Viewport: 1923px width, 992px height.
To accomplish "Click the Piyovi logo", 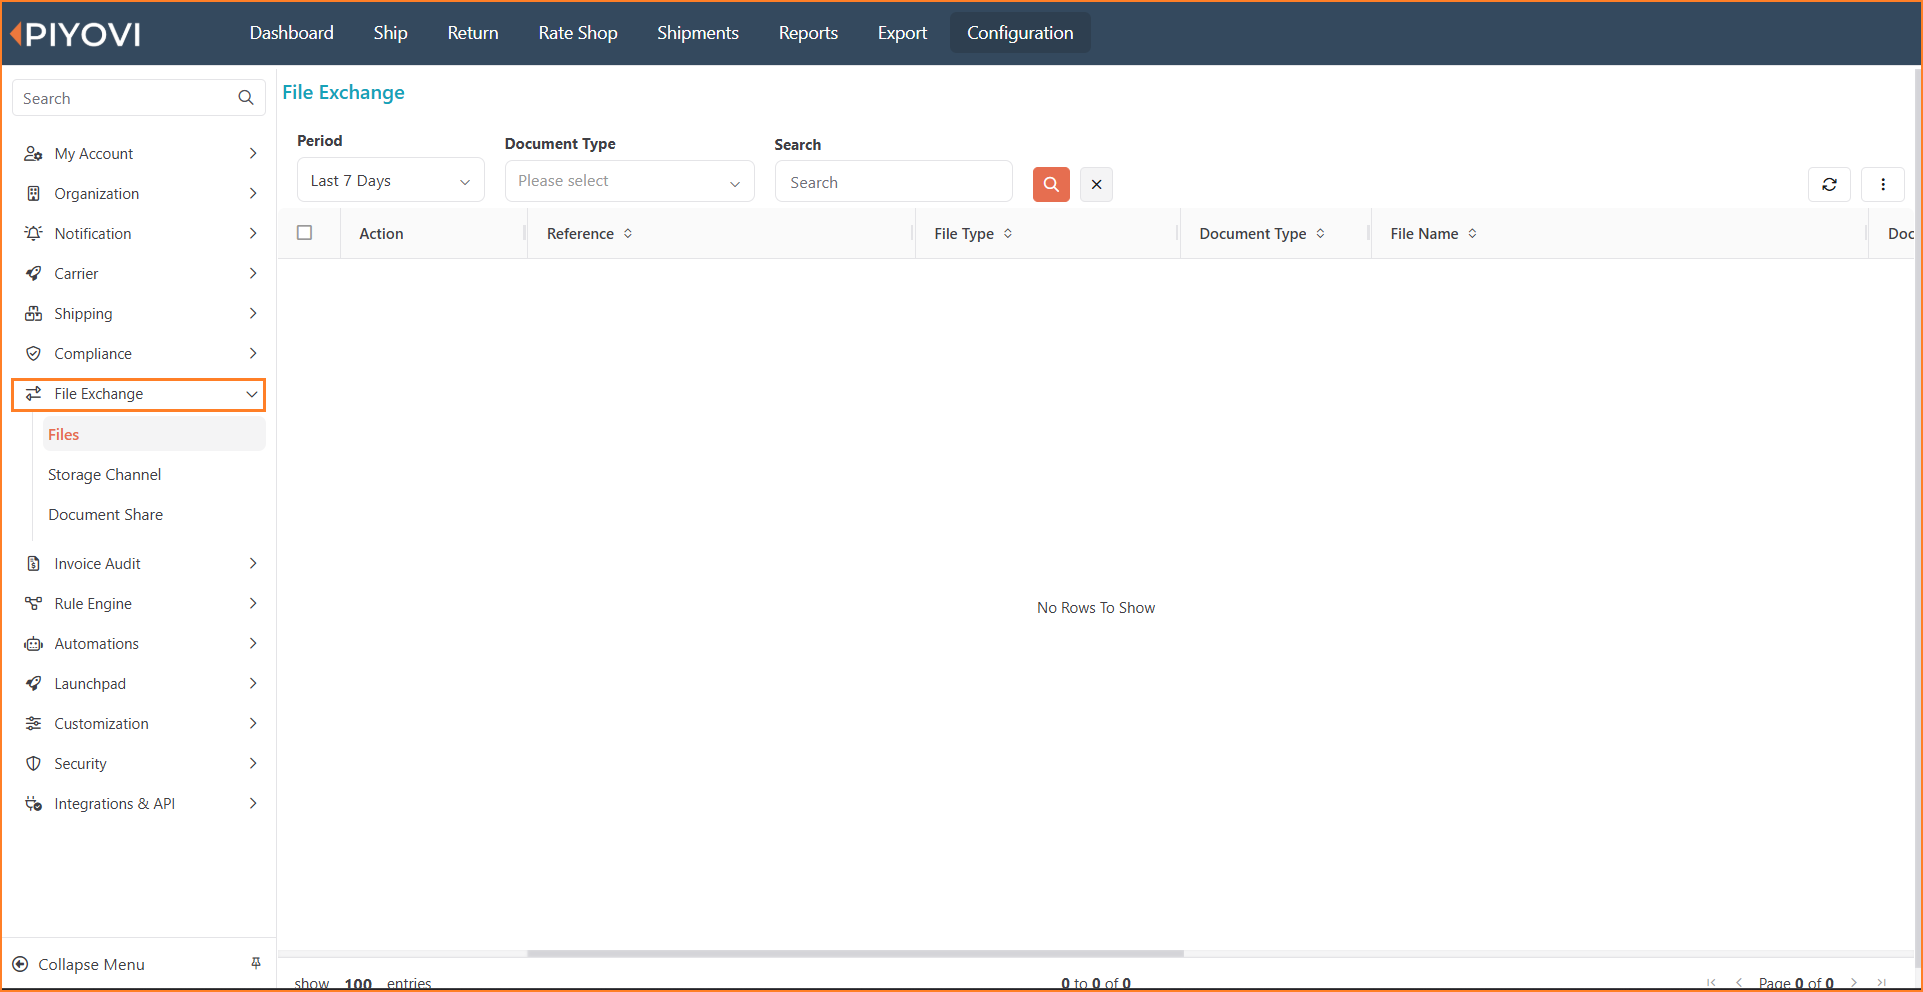I will click(76, 34).
